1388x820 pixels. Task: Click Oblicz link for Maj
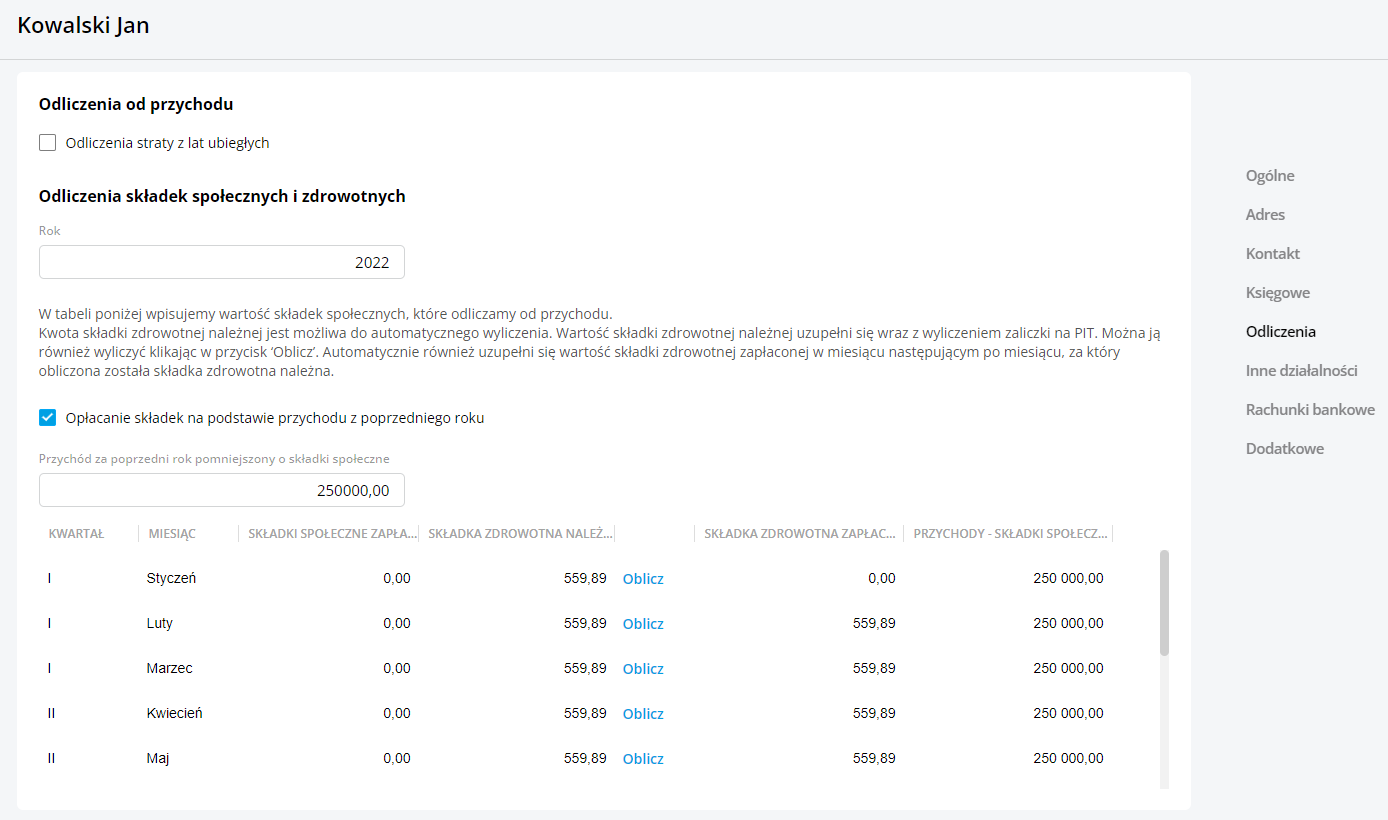pyautogui.click(x=643, y=759)
